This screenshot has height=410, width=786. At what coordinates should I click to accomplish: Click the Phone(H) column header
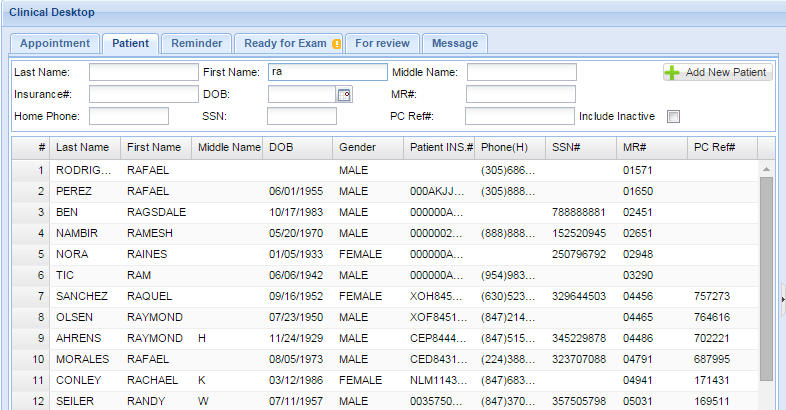tap(510, 147)
